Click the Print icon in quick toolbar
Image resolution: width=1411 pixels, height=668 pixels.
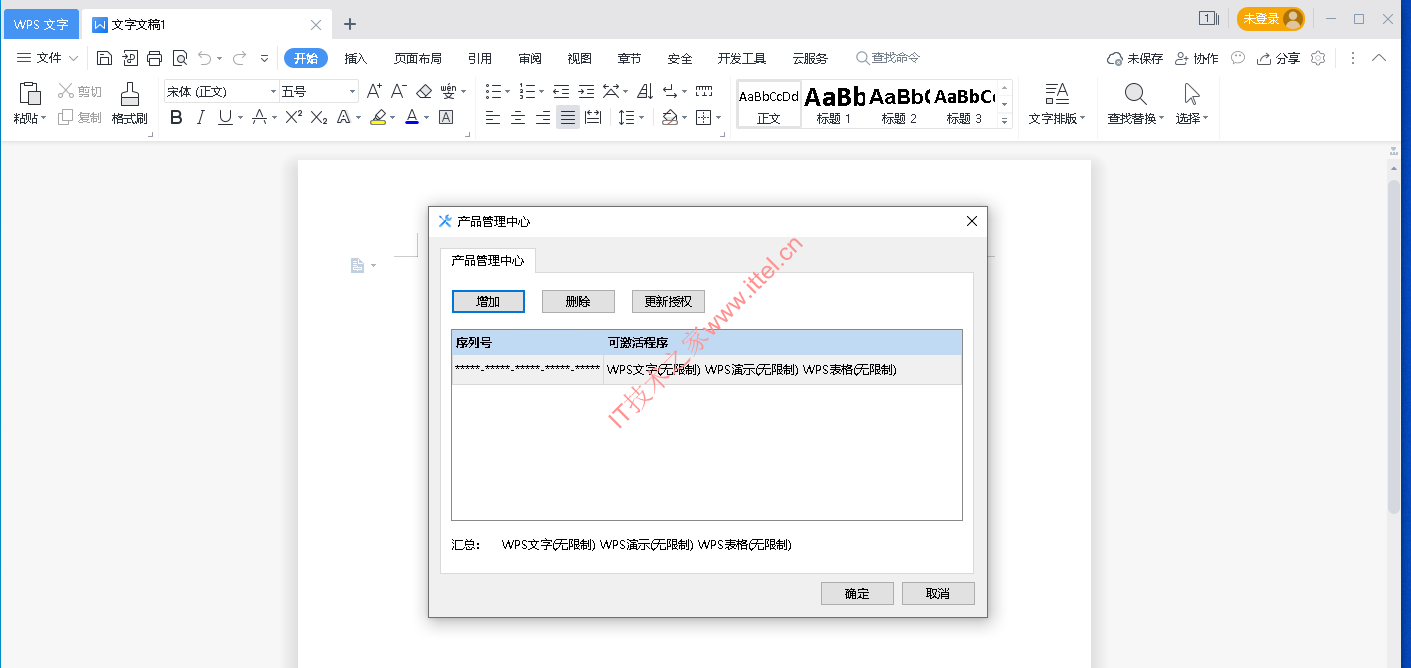[x=155, y=58]
